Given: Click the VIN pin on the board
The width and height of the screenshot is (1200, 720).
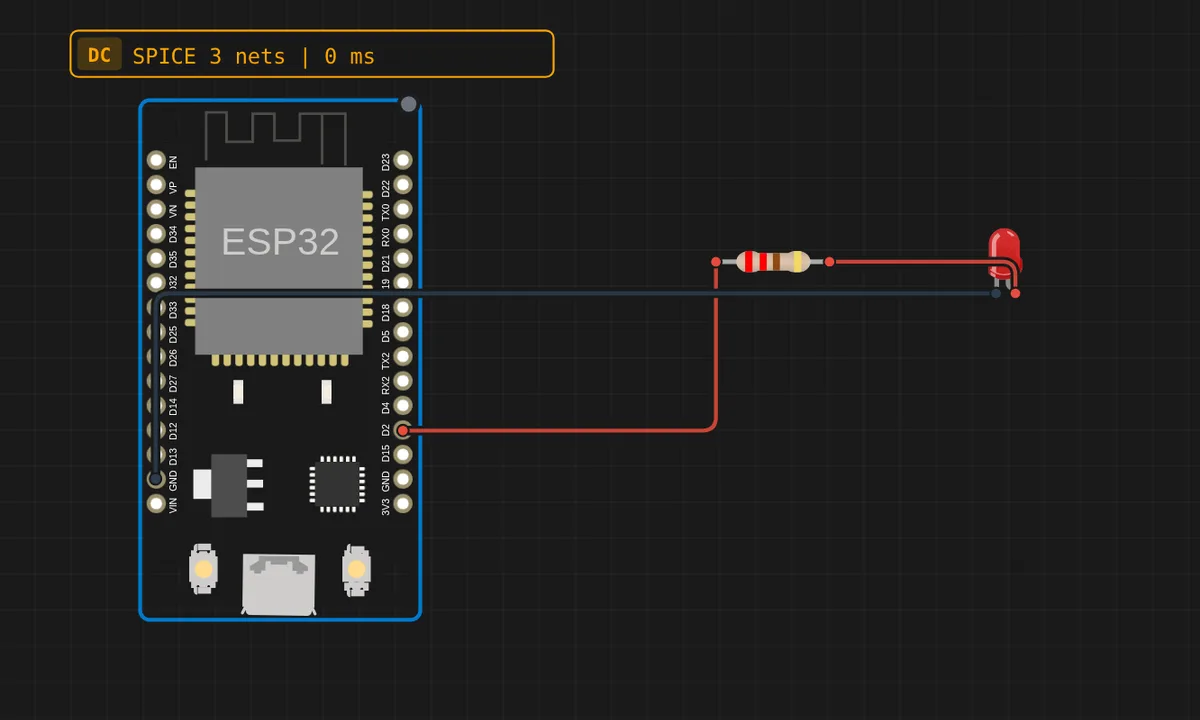Looking at the screenshot, I should (156, 503).
